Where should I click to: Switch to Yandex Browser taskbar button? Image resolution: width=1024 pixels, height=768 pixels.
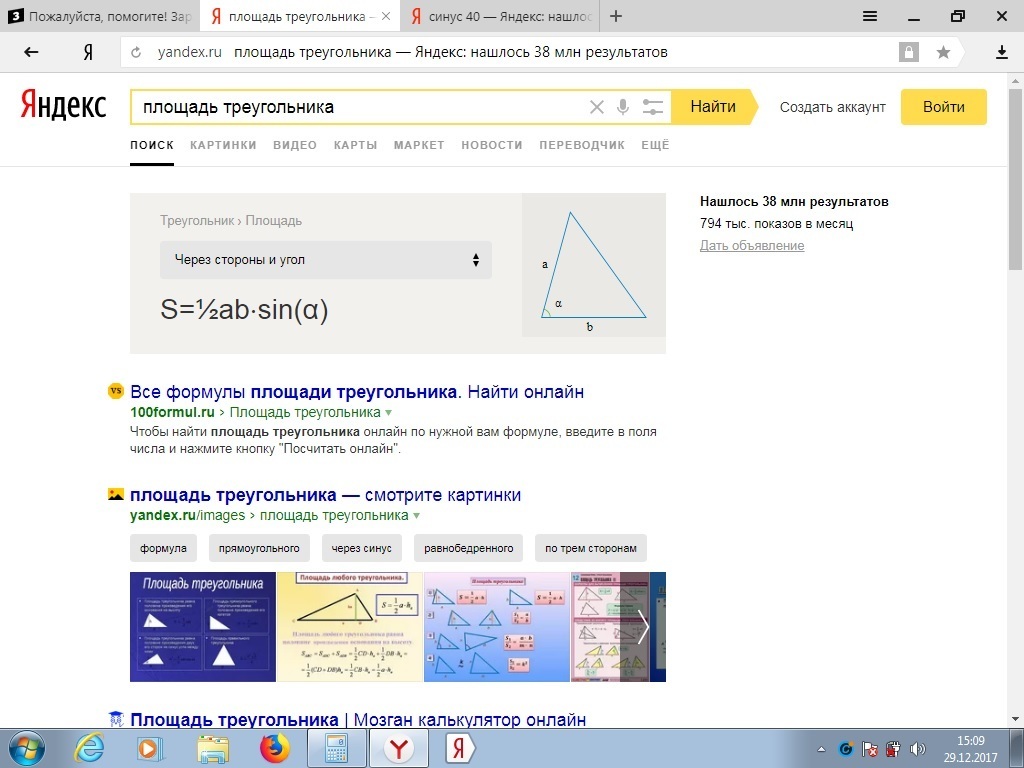[x=399, y=748]
